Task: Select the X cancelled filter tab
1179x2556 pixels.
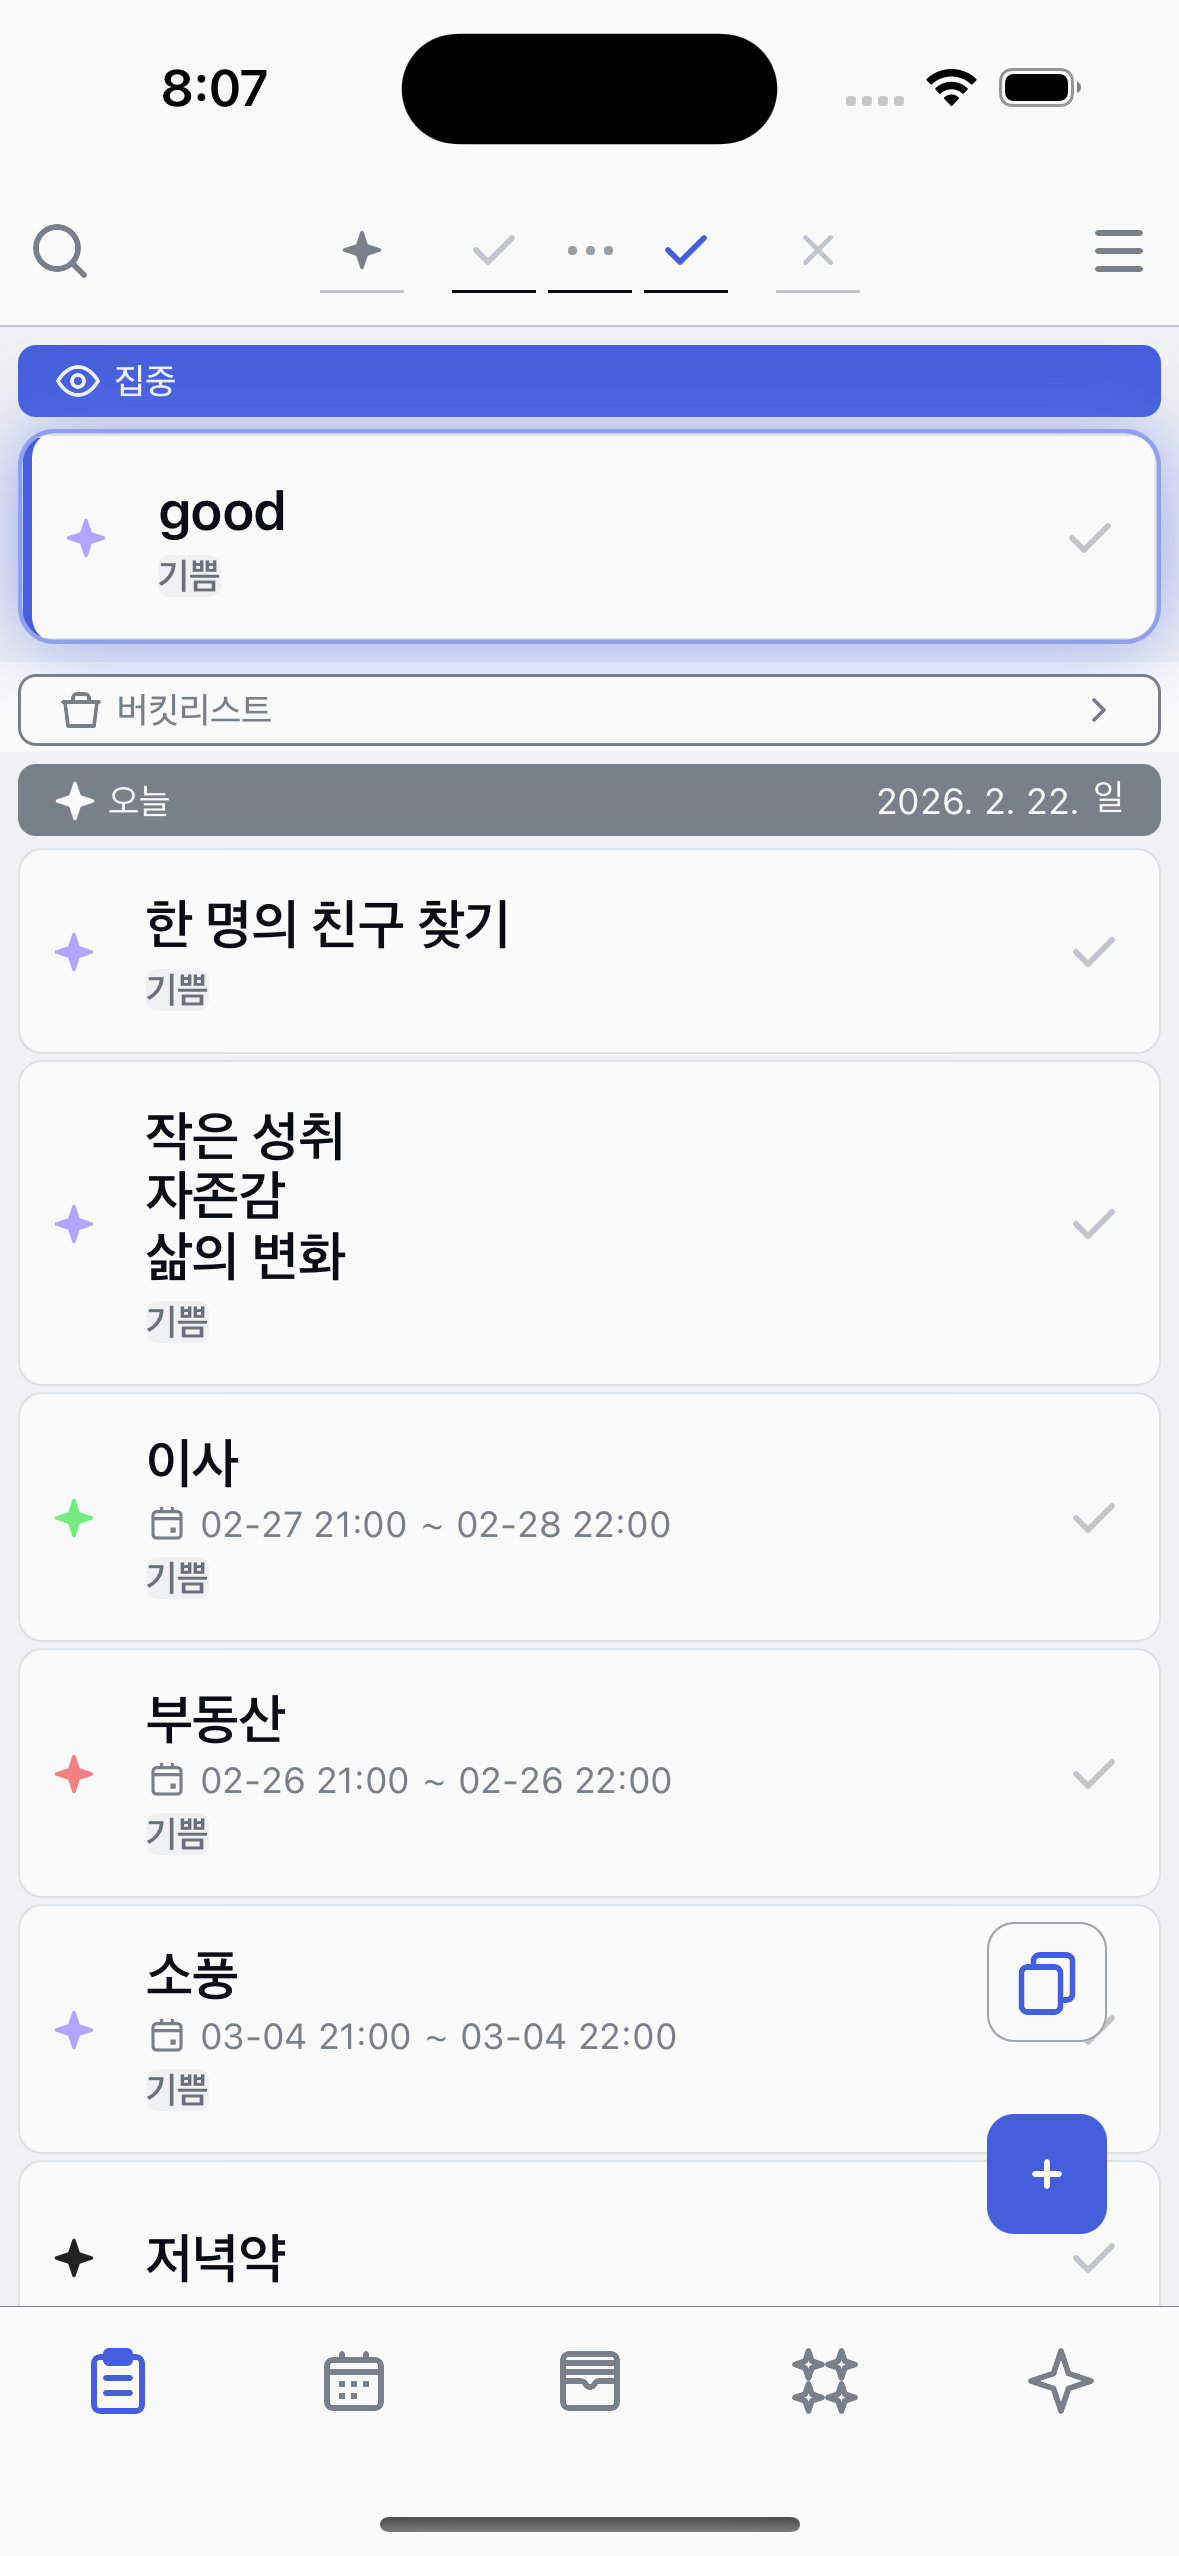Action: pyautogui.click(x=817, y=250)
